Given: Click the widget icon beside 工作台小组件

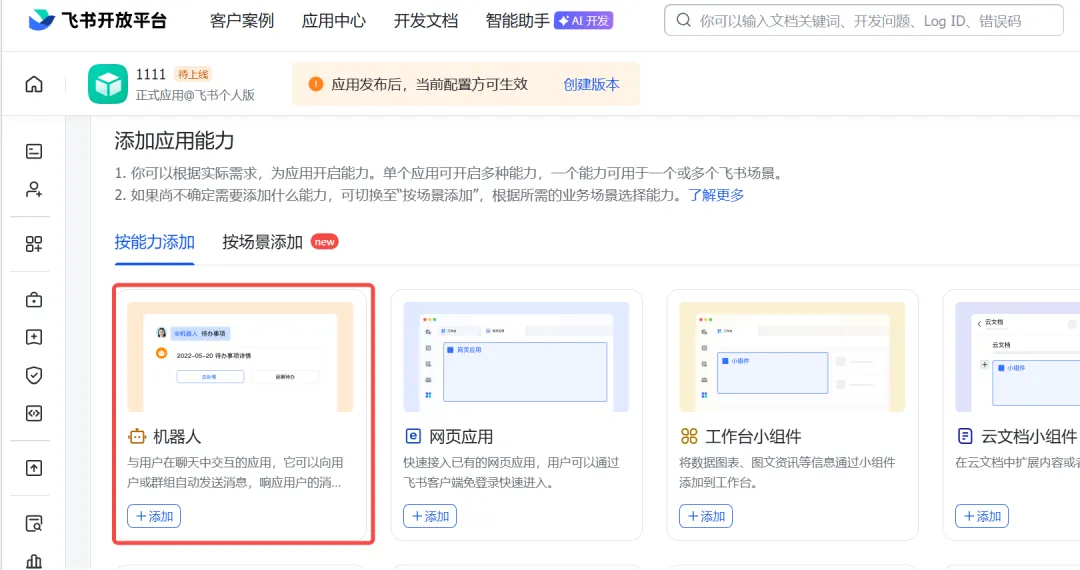Looking at the screenshot, I should 689,436.
